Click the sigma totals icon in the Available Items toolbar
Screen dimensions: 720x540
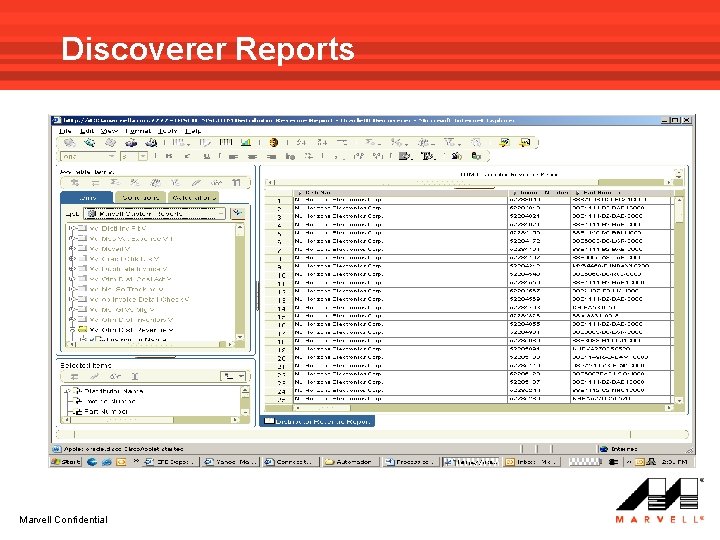(115, 182)
